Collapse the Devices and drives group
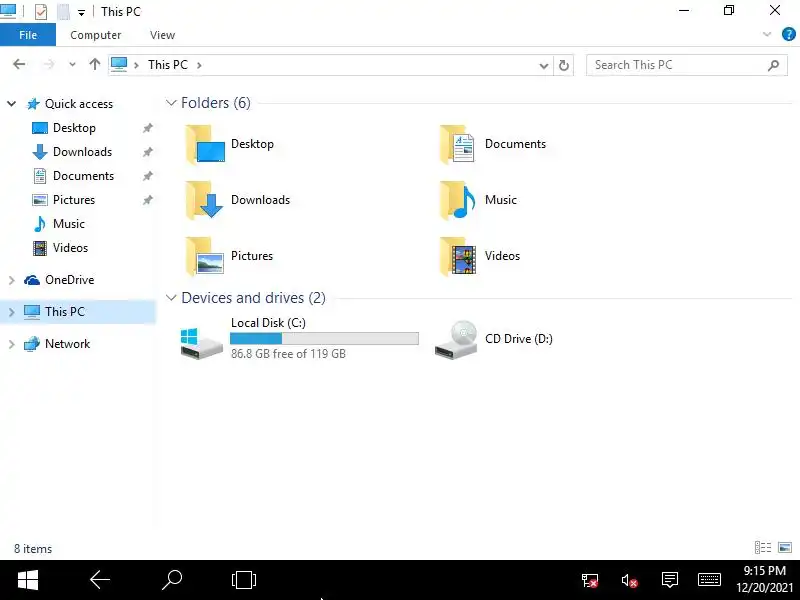800x600 pixels. [171, 297]
